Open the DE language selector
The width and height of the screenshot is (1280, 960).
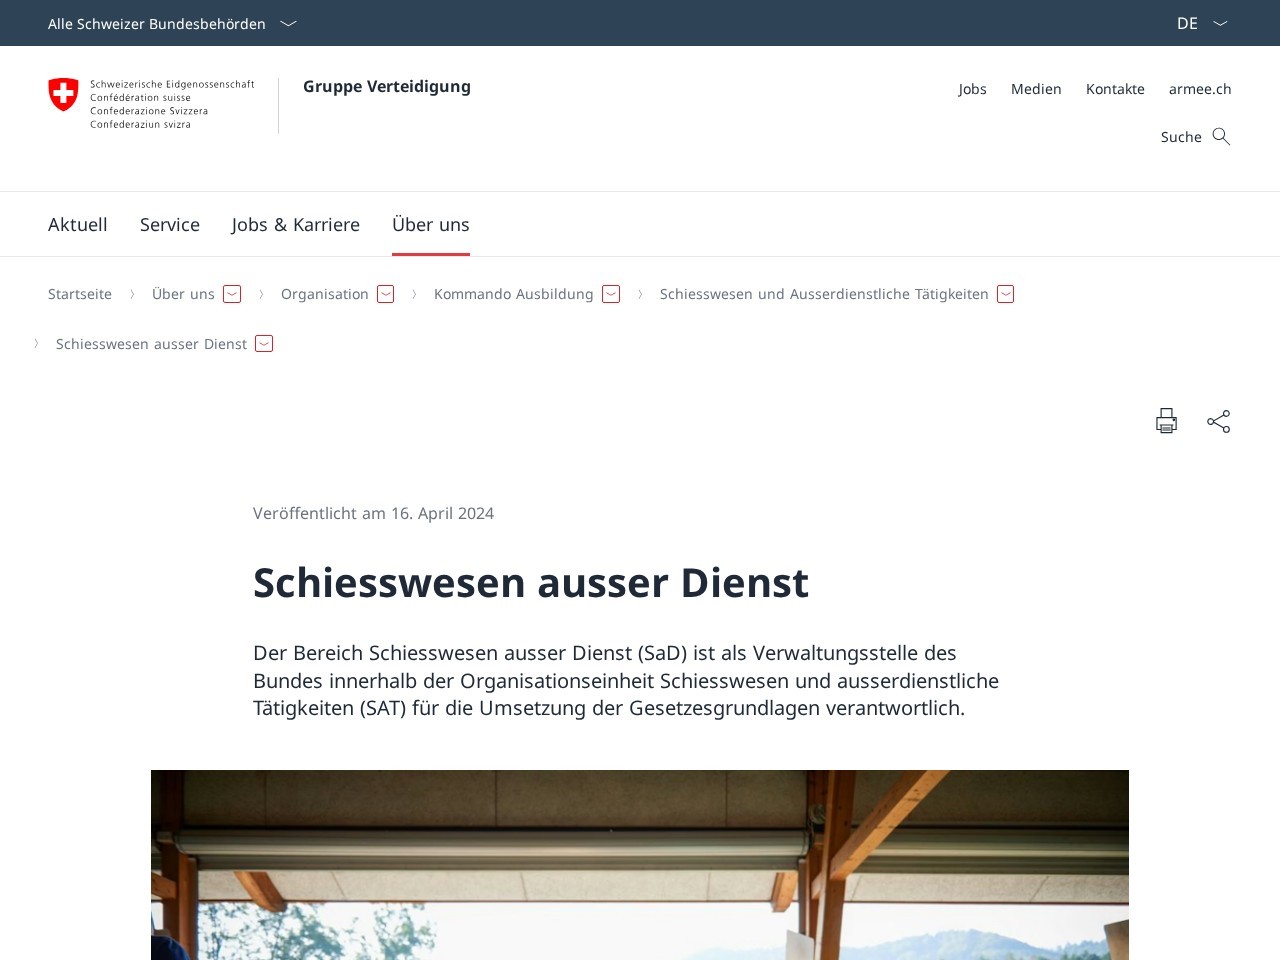(x=1201, y=23)
